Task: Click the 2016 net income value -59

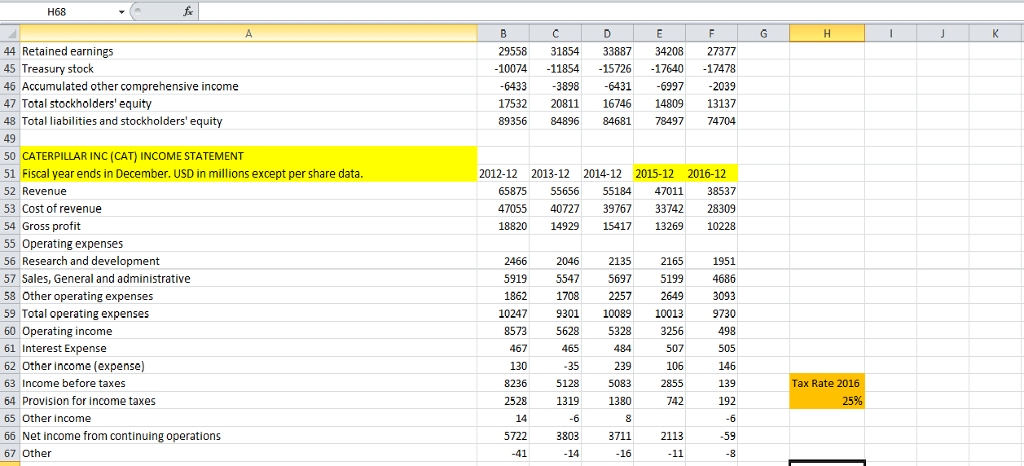Action: pyautogui.click(x=711, y=435)
